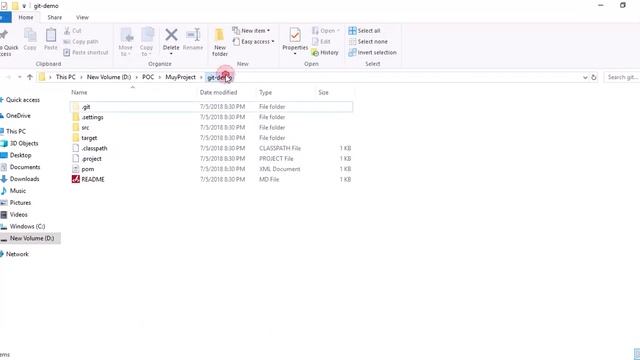Select the target folder
Viewport: 640px width, 360px height.
[x=211, y=138]
